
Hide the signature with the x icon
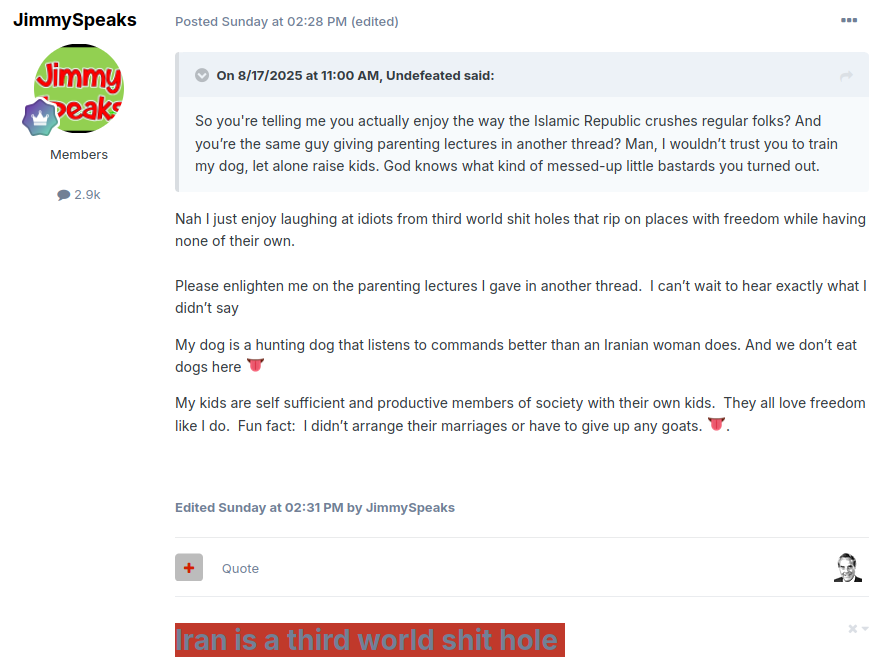853,629
